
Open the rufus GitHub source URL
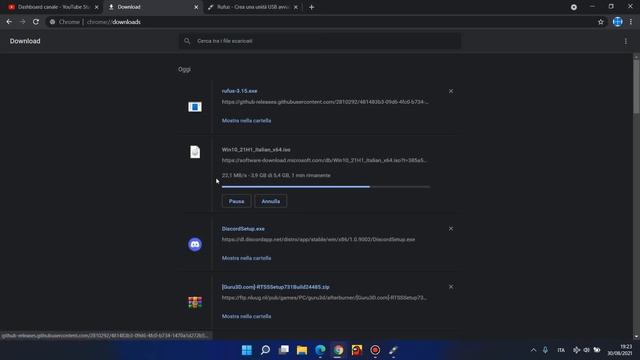pos(325,102)
